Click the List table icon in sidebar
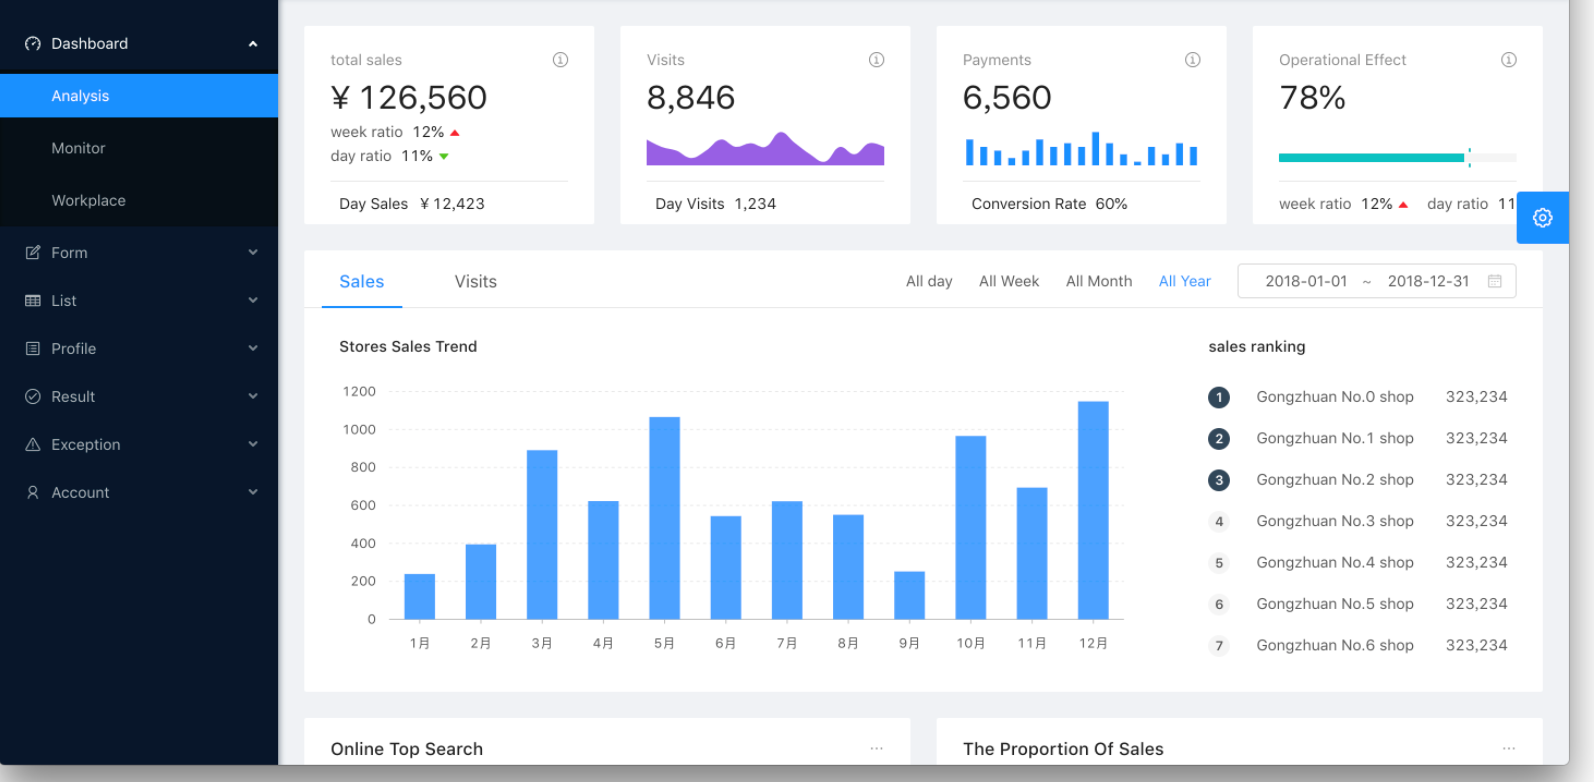 [33, 301]
